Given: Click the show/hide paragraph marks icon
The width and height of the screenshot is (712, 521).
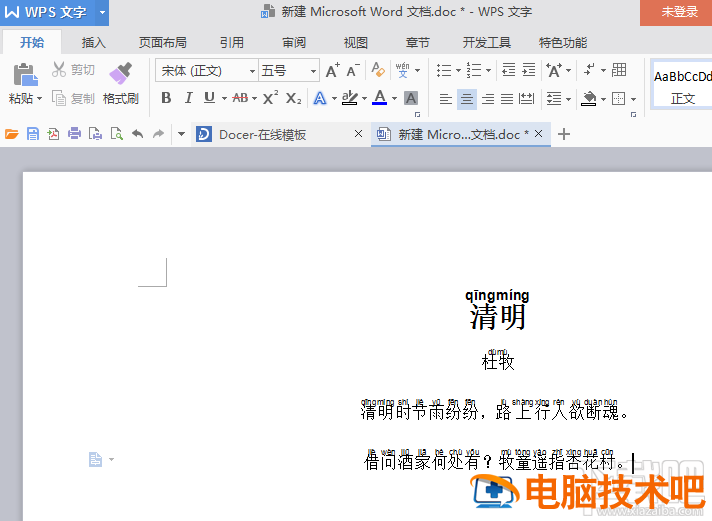Looking at the screenshot, I should click(589, 70).
